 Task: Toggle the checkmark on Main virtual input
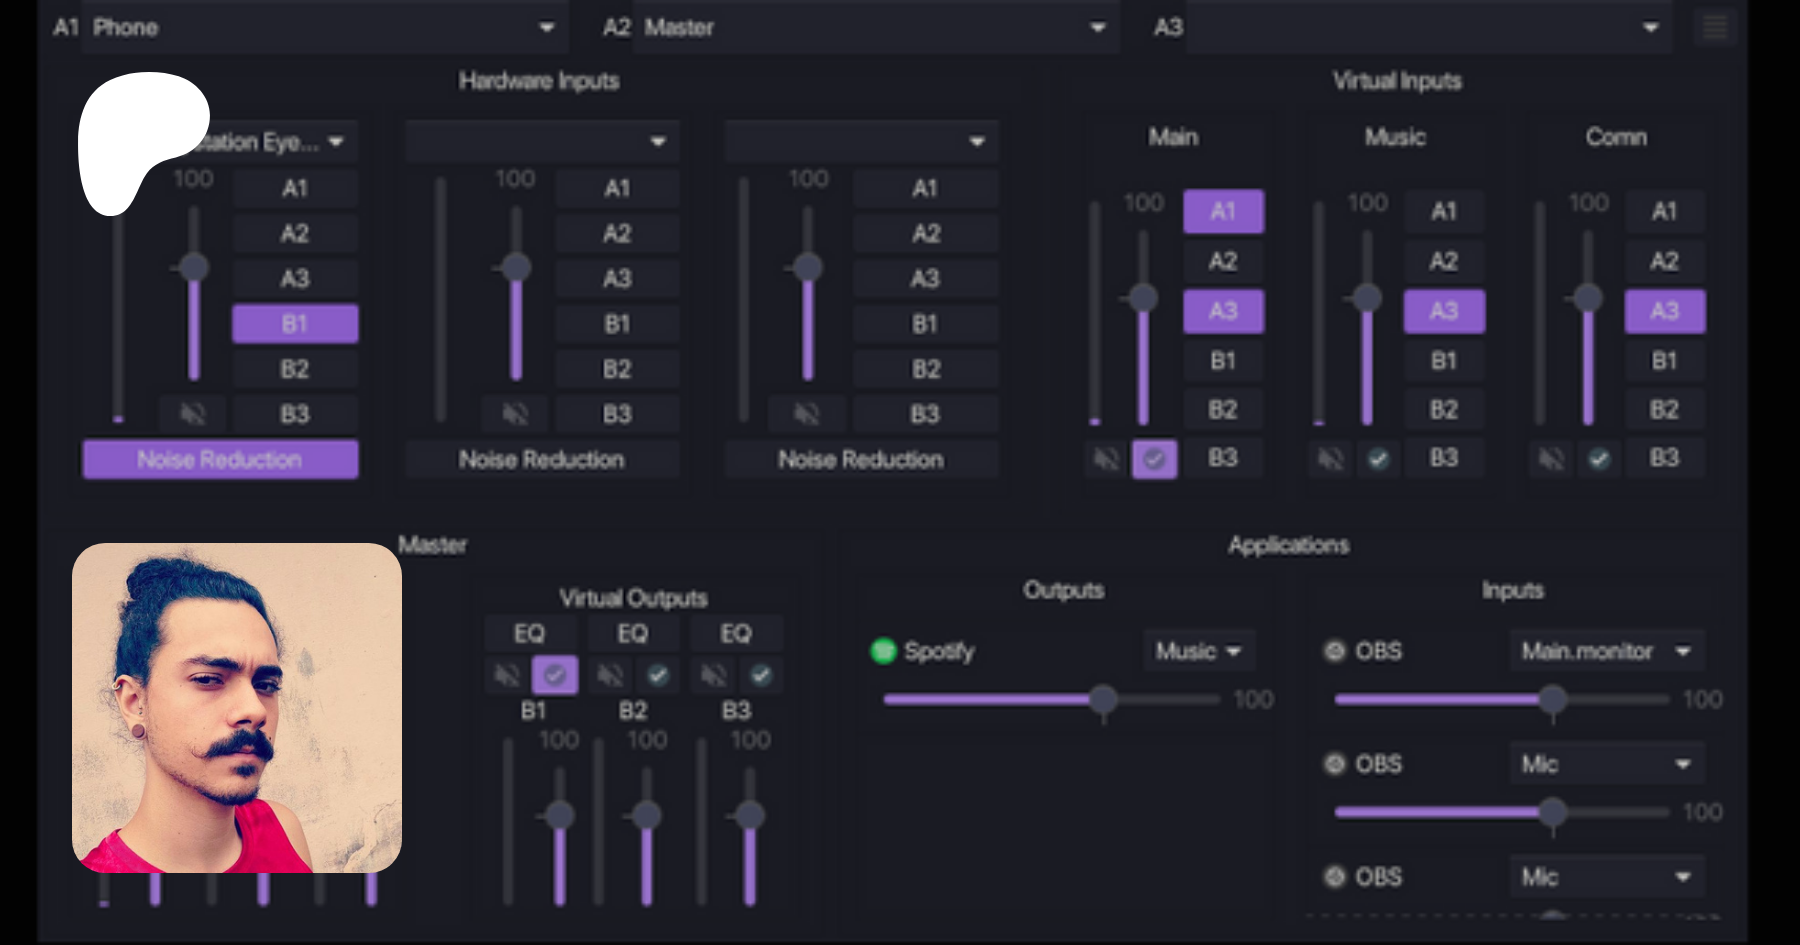(x=1154, y=459)
